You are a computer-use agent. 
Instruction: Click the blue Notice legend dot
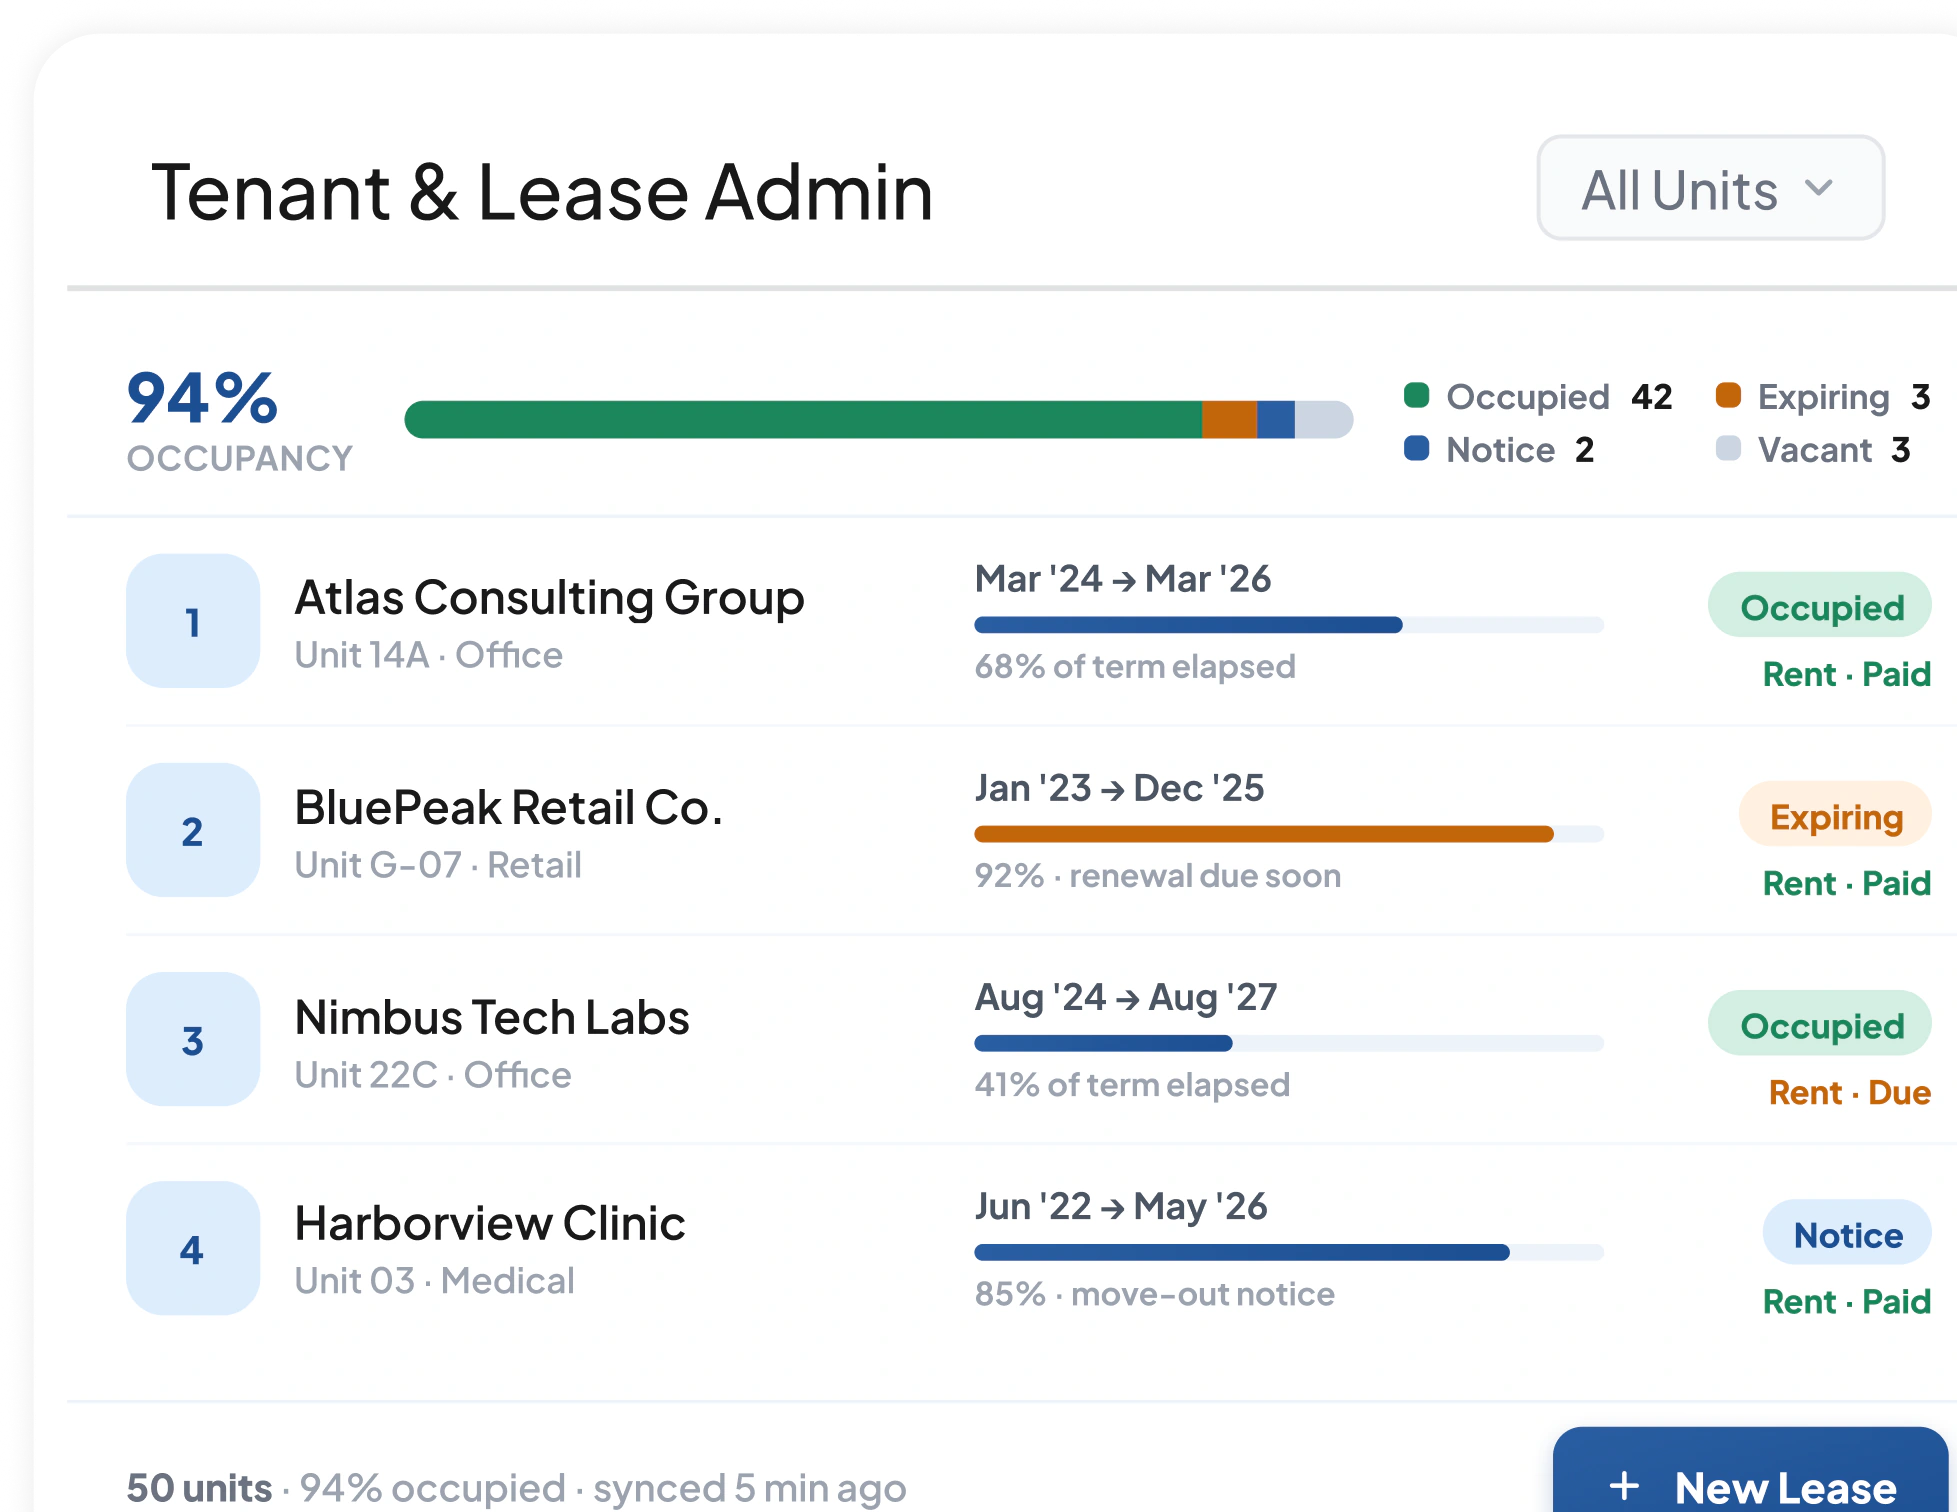pyautogui.click(x=1416, y=448)
